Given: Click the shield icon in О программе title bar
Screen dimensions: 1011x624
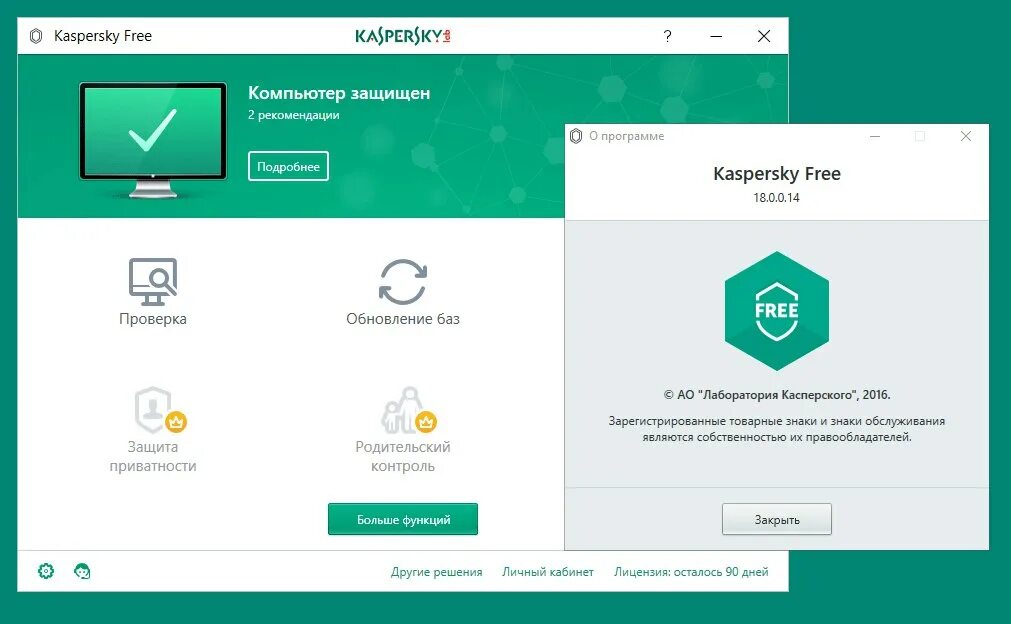Looking at the screenshot, I should pyautogui.click(x=576, y=136).
